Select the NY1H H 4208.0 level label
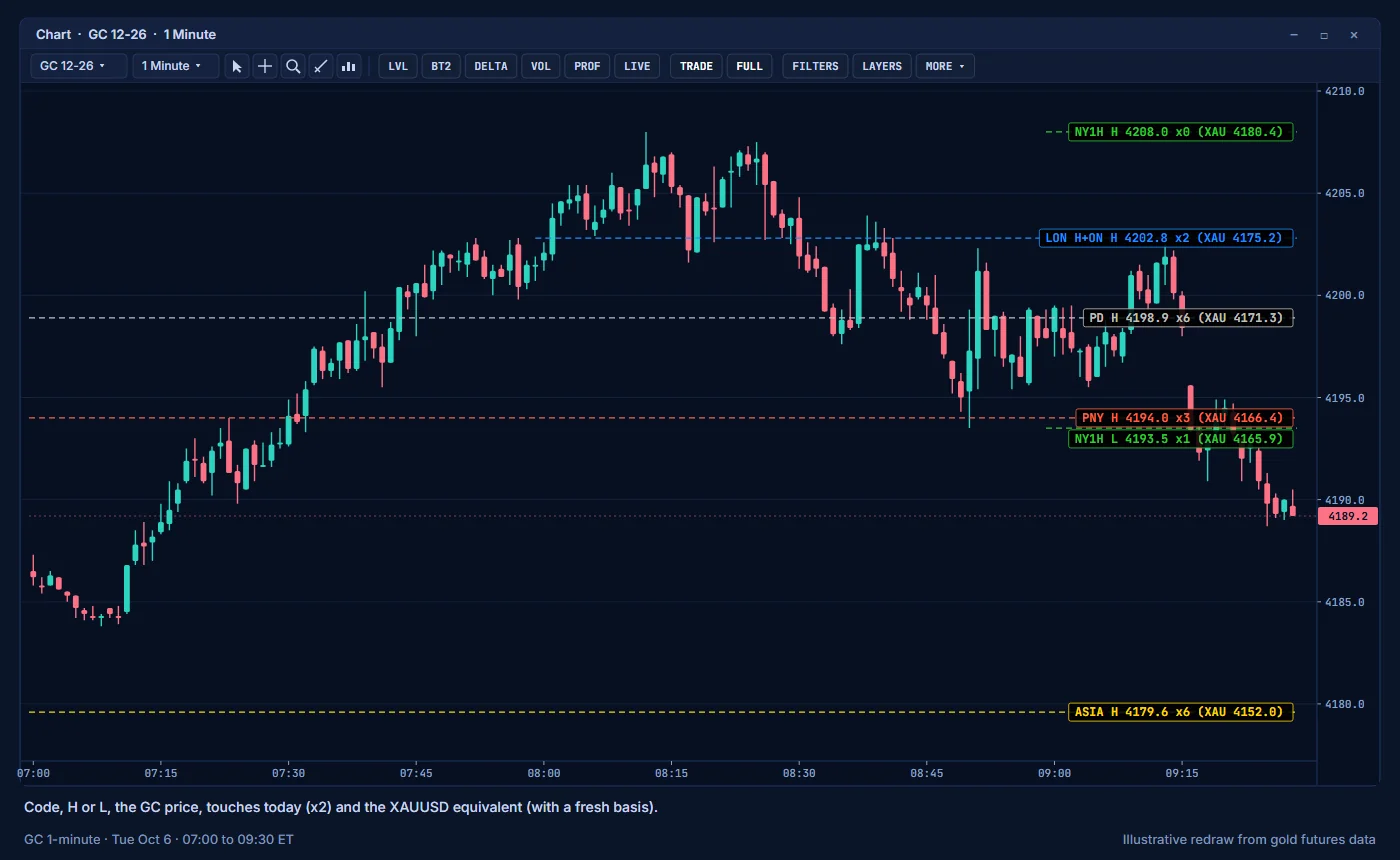The height and width of the screenshot is (860, 1400). tap(1181, 131)
